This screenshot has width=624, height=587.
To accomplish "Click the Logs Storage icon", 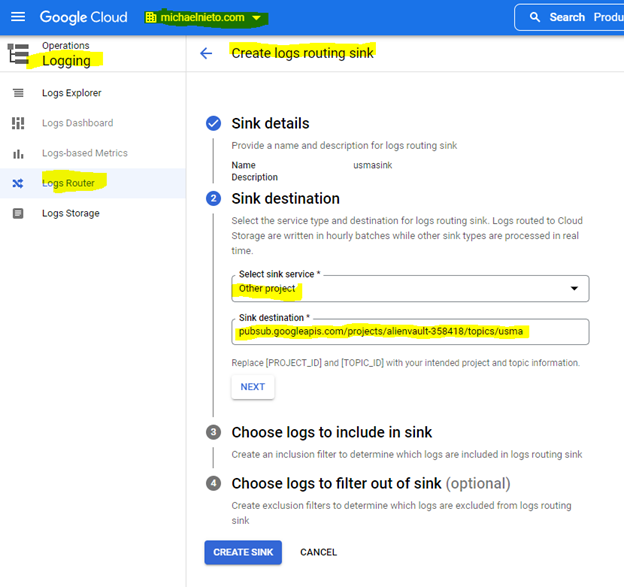I will (x=18, y=213).
